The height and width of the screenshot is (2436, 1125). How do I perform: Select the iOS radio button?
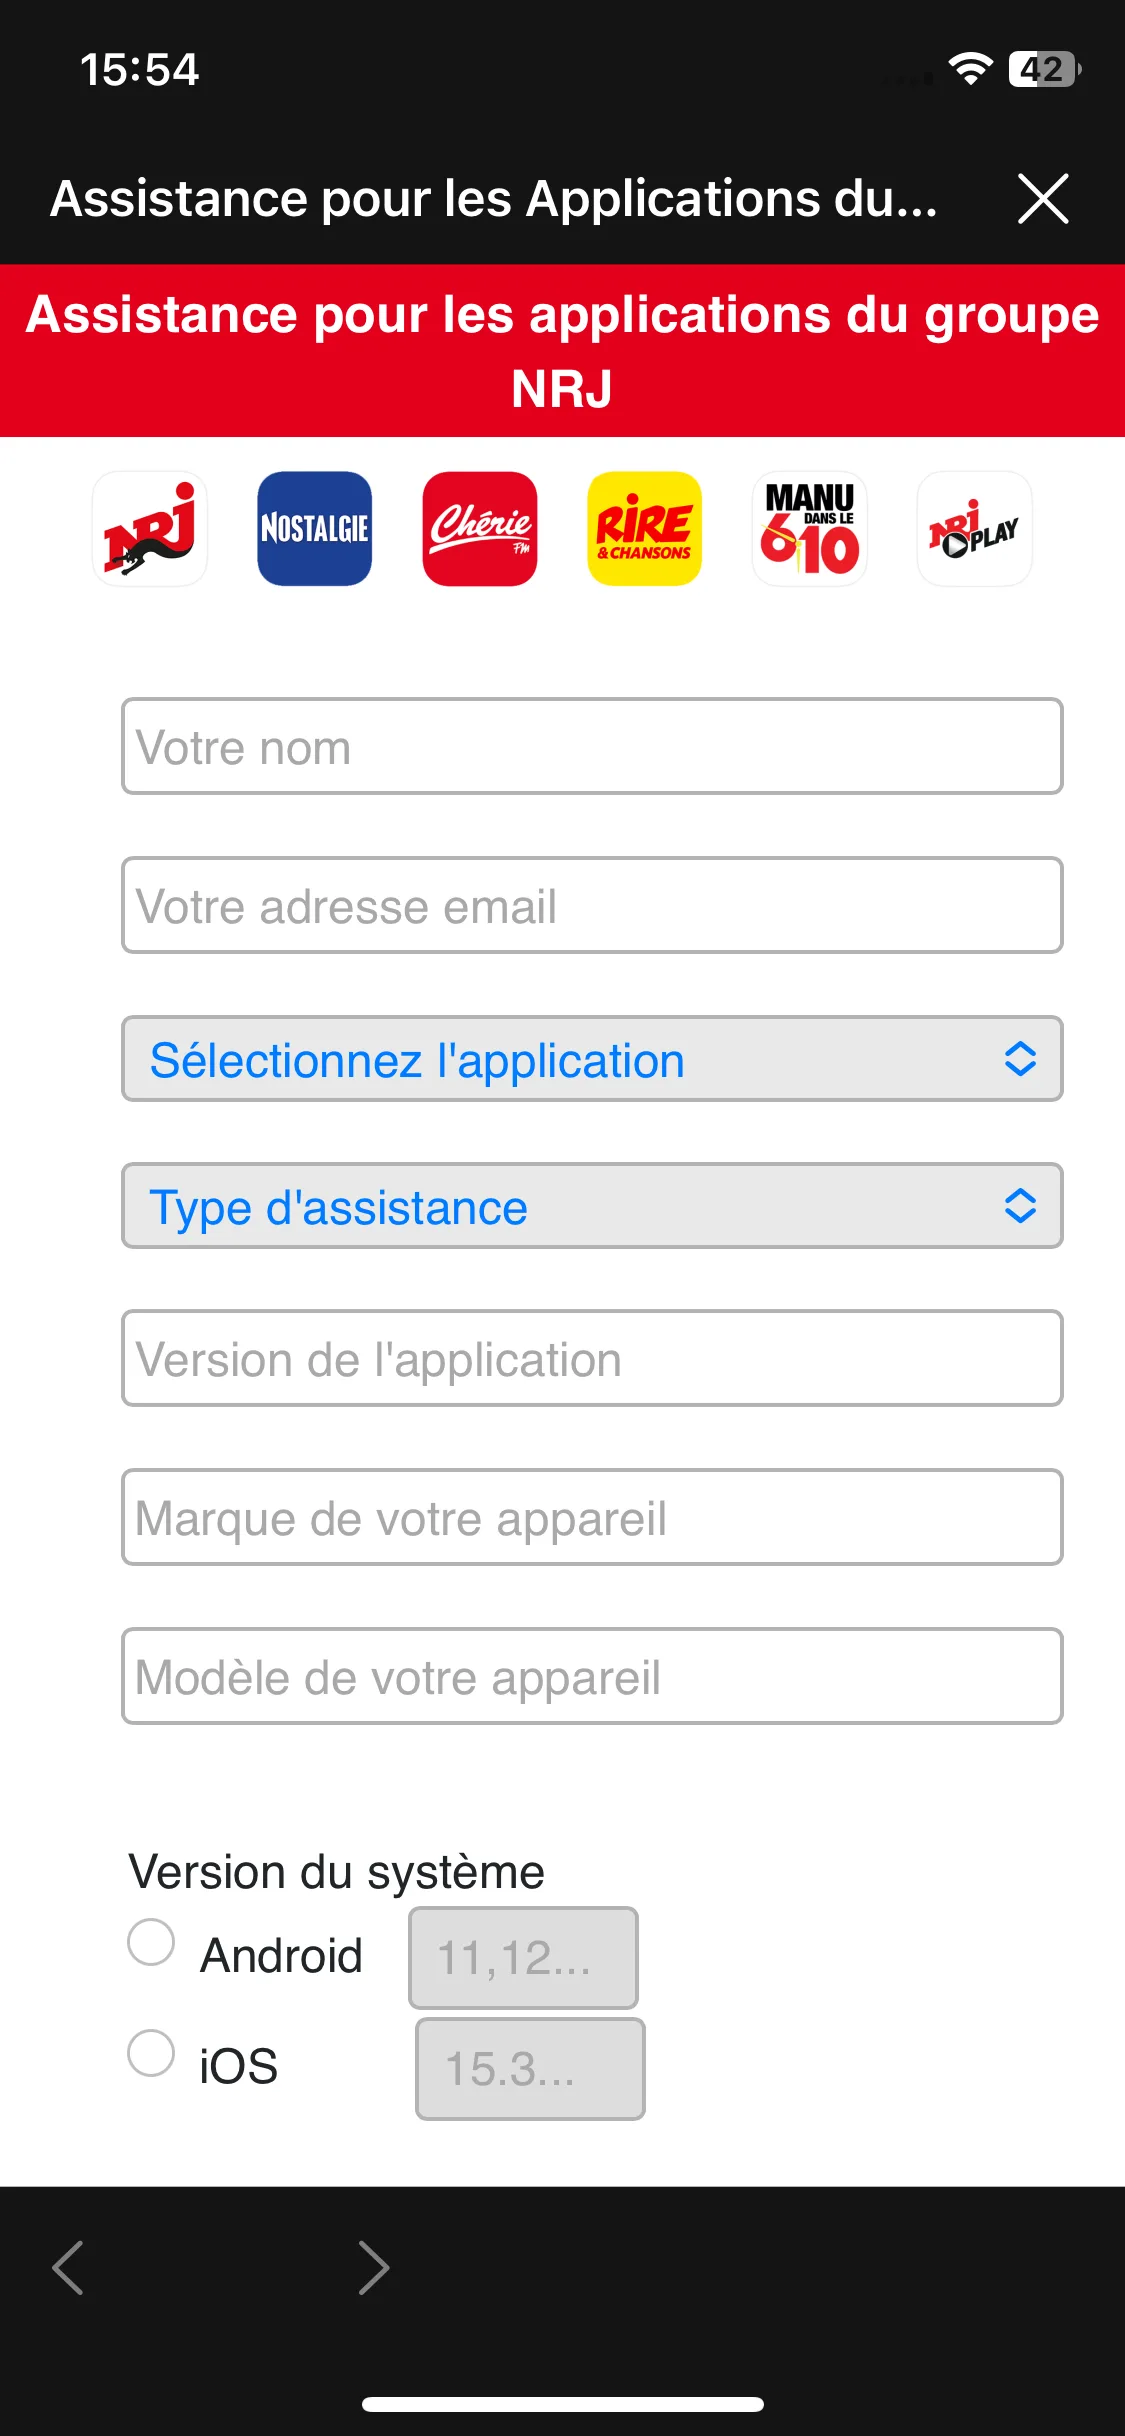(151, 2053)
